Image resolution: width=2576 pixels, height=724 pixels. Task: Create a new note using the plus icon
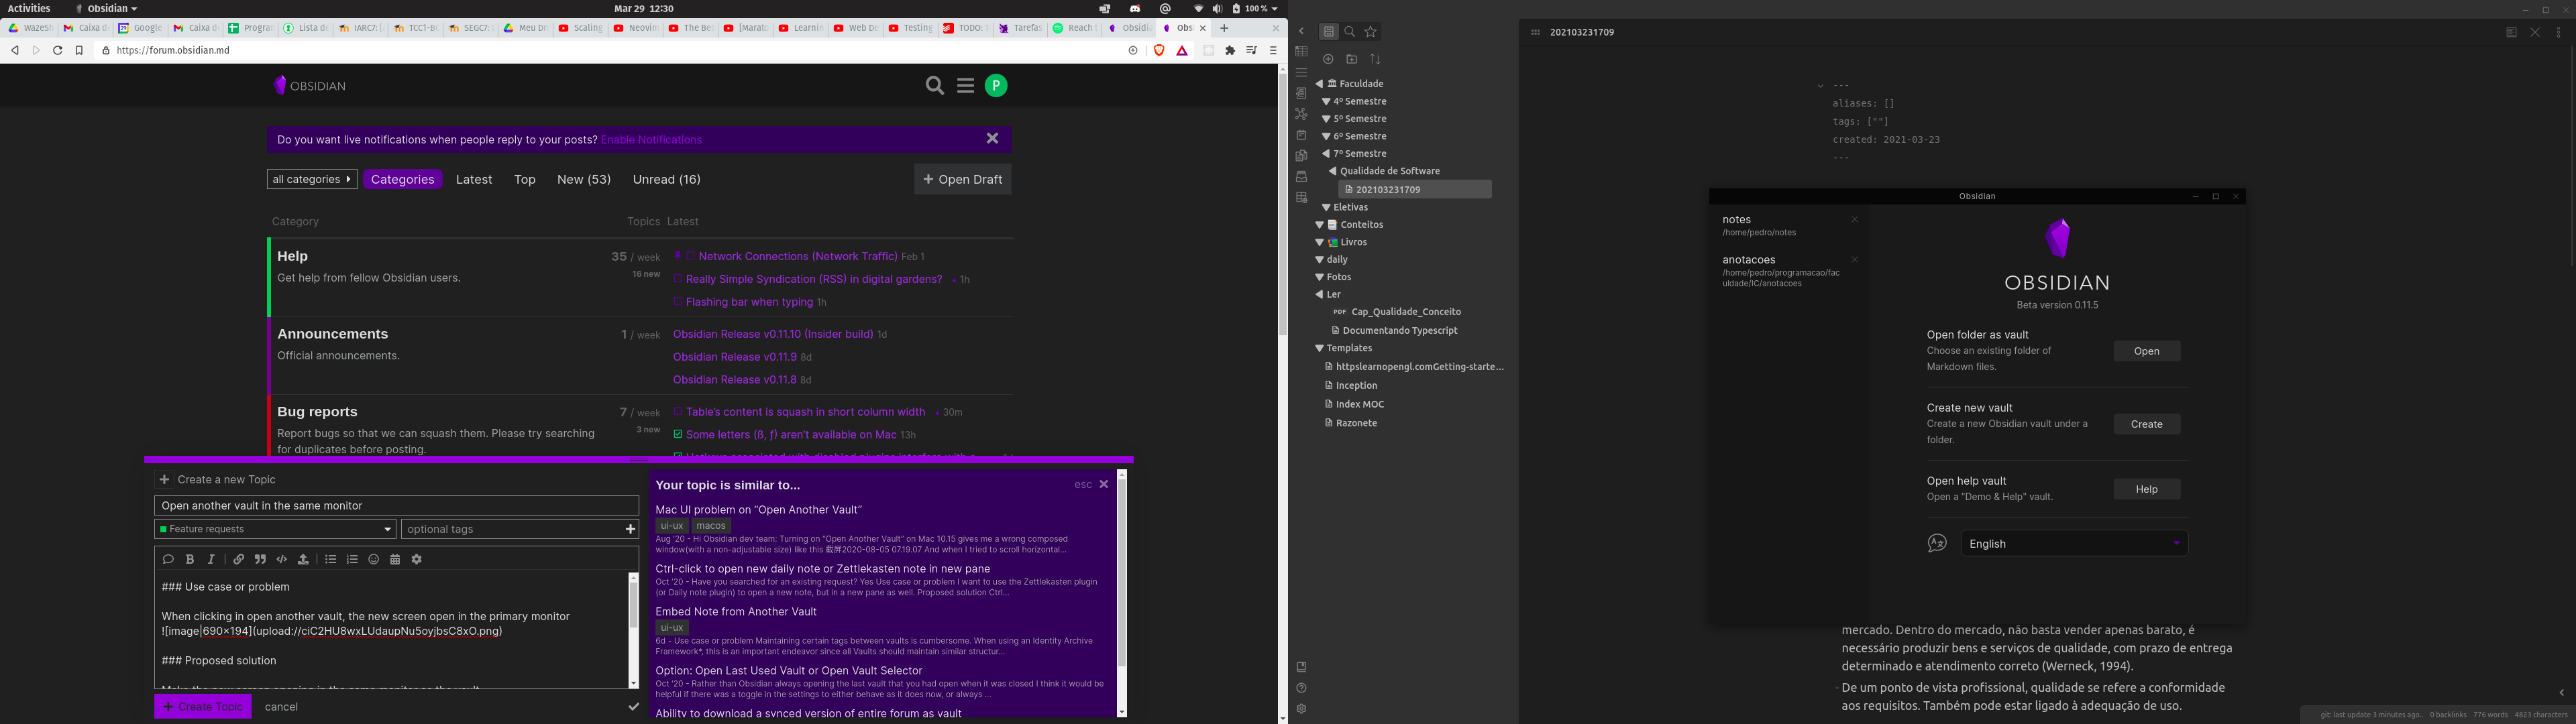coord(1329,59)
